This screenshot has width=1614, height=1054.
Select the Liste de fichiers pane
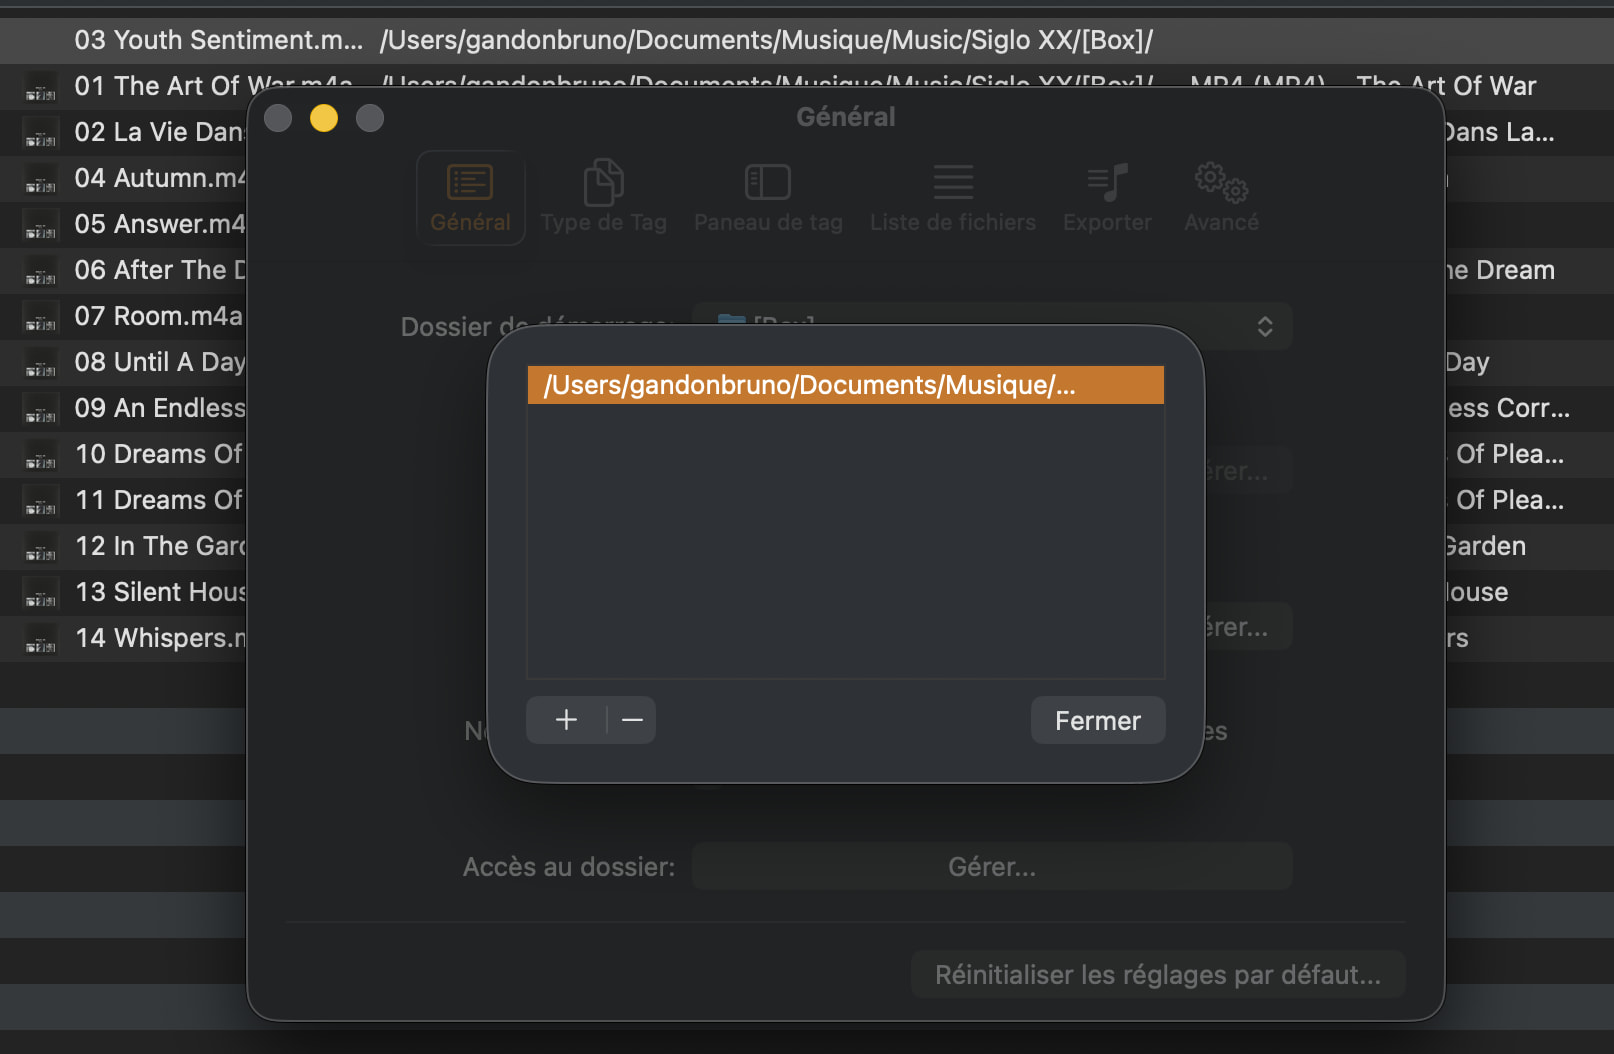pyautogui.click(x=953, y=198)
